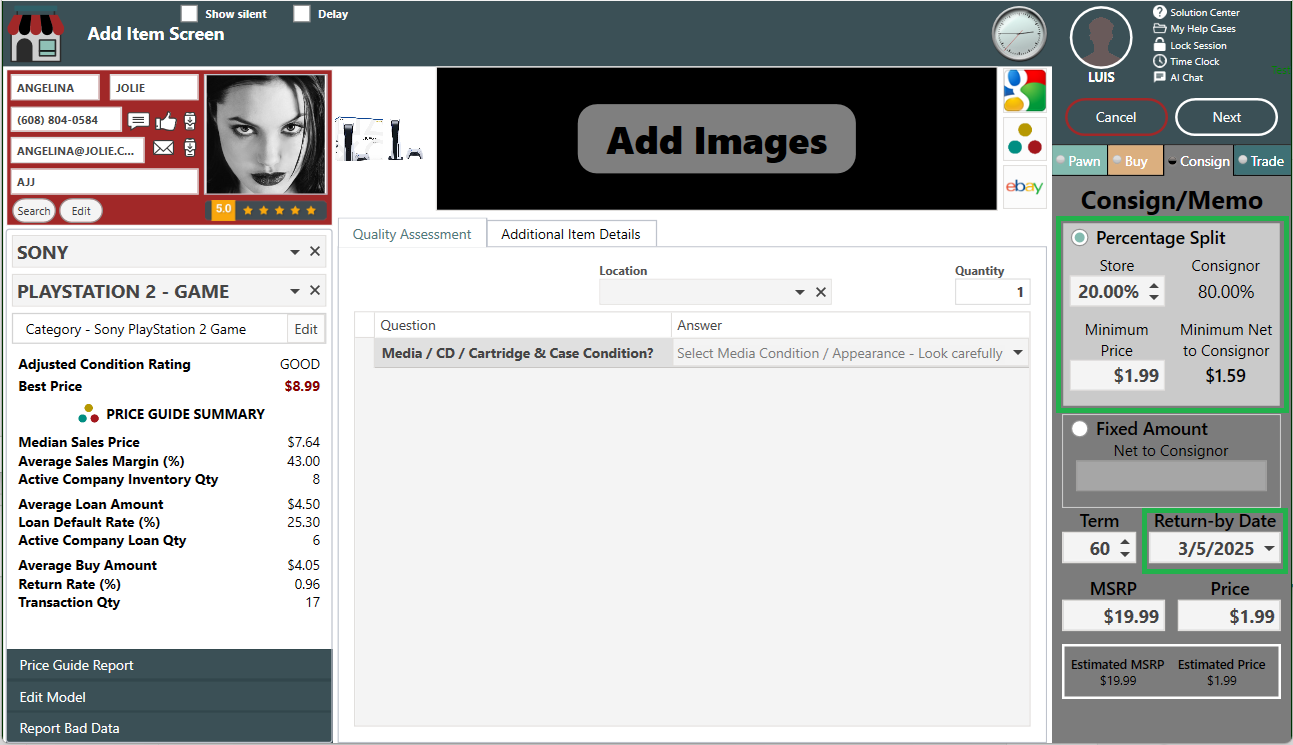Screen dimensions: 1293x745
Task: Choose Report Bad Data
Action: tap(169, 728)
